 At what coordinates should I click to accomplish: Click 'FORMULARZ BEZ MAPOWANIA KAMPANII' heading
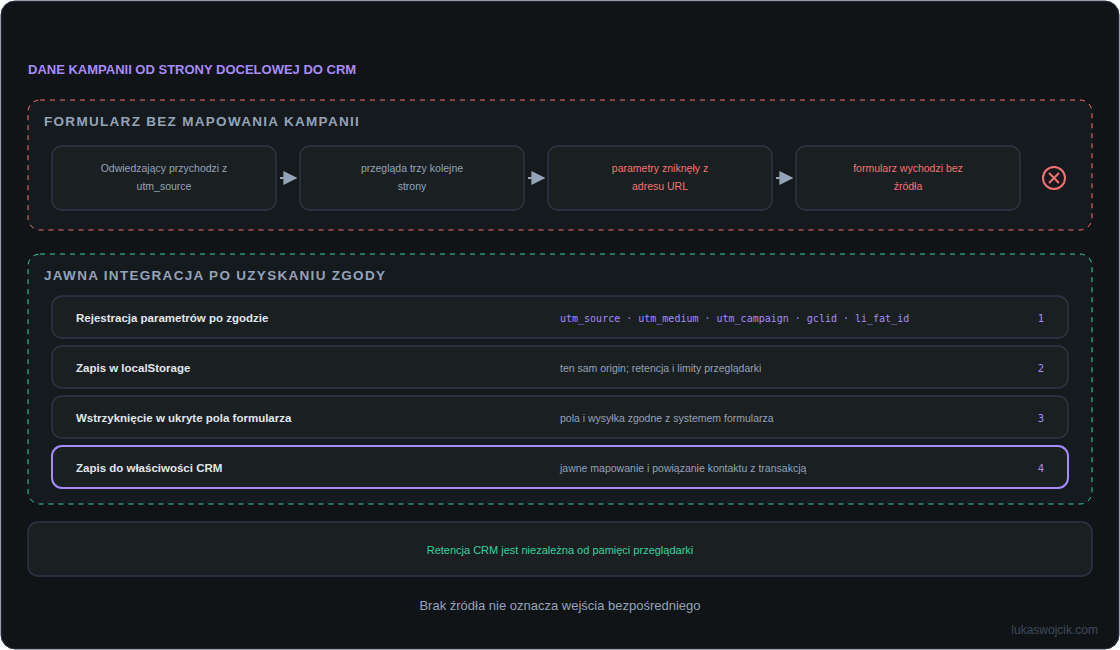click(201, 121)
